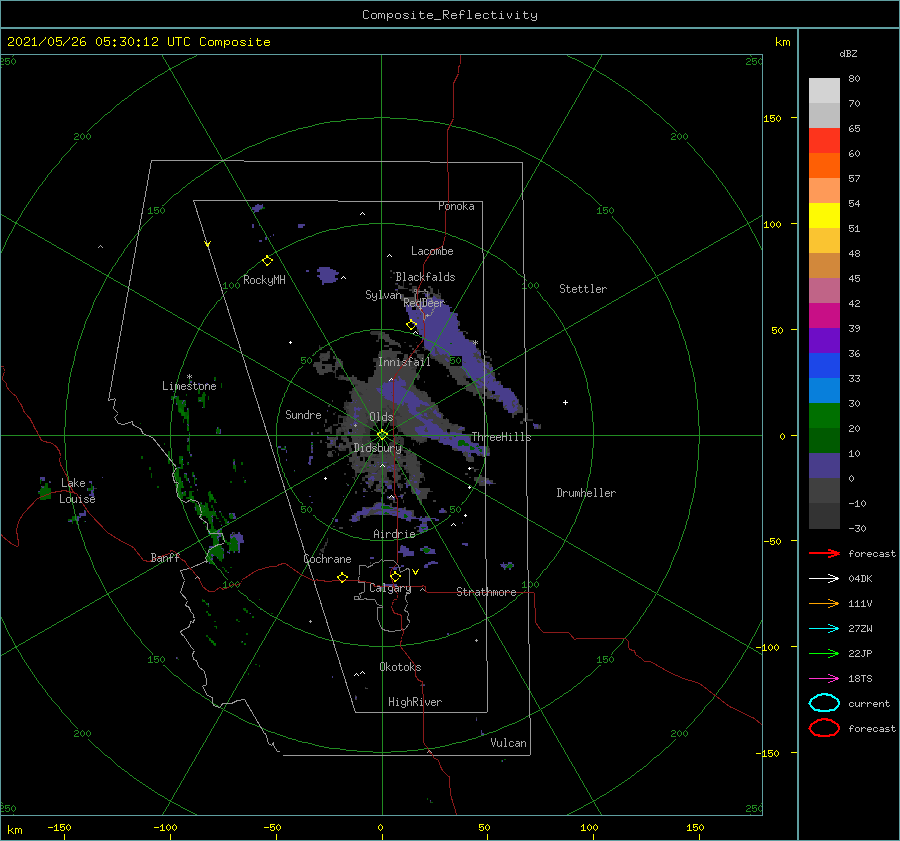
Task: Click the red forecast ellipse icon
Action: [824, 728]
